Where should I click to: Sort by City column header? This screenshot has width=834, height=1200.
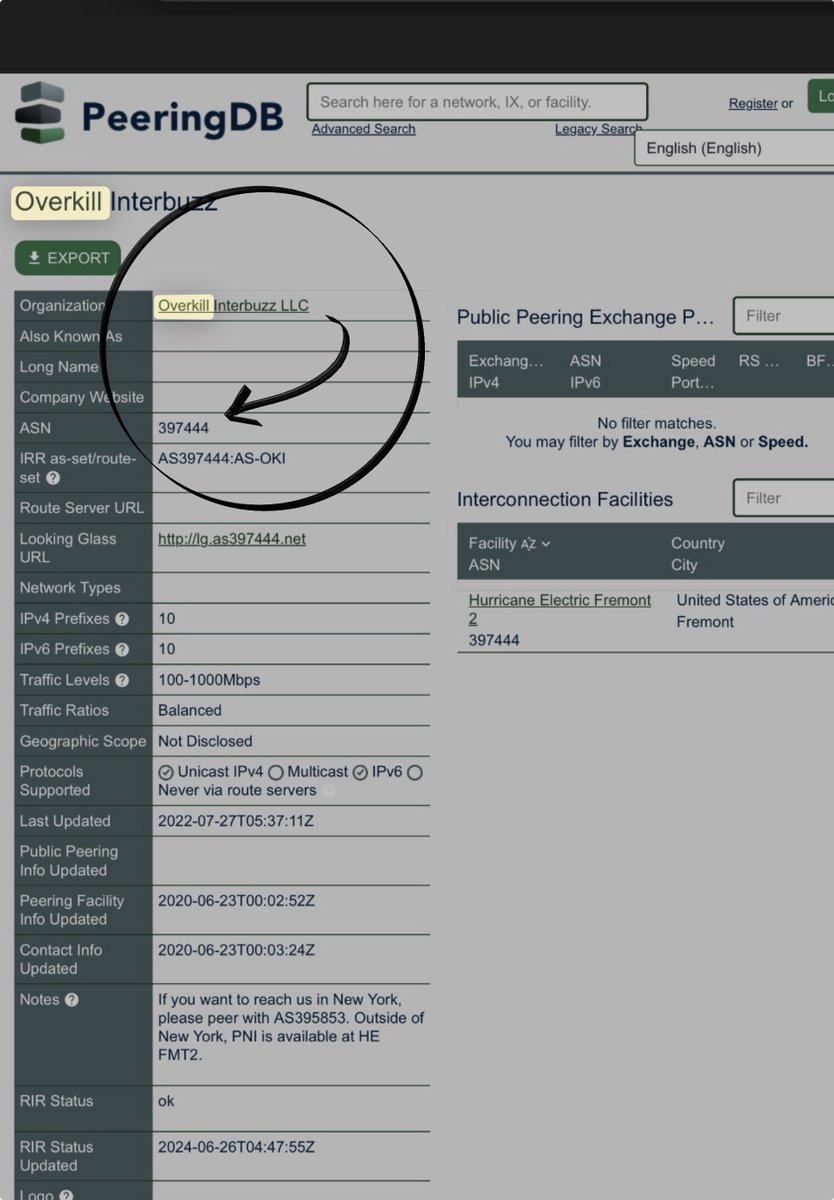(x=684, y=565)
